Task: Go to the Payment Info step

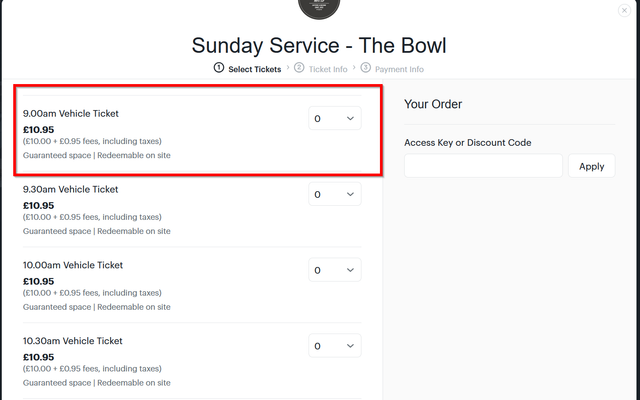Action: click(x=399, y=69)
